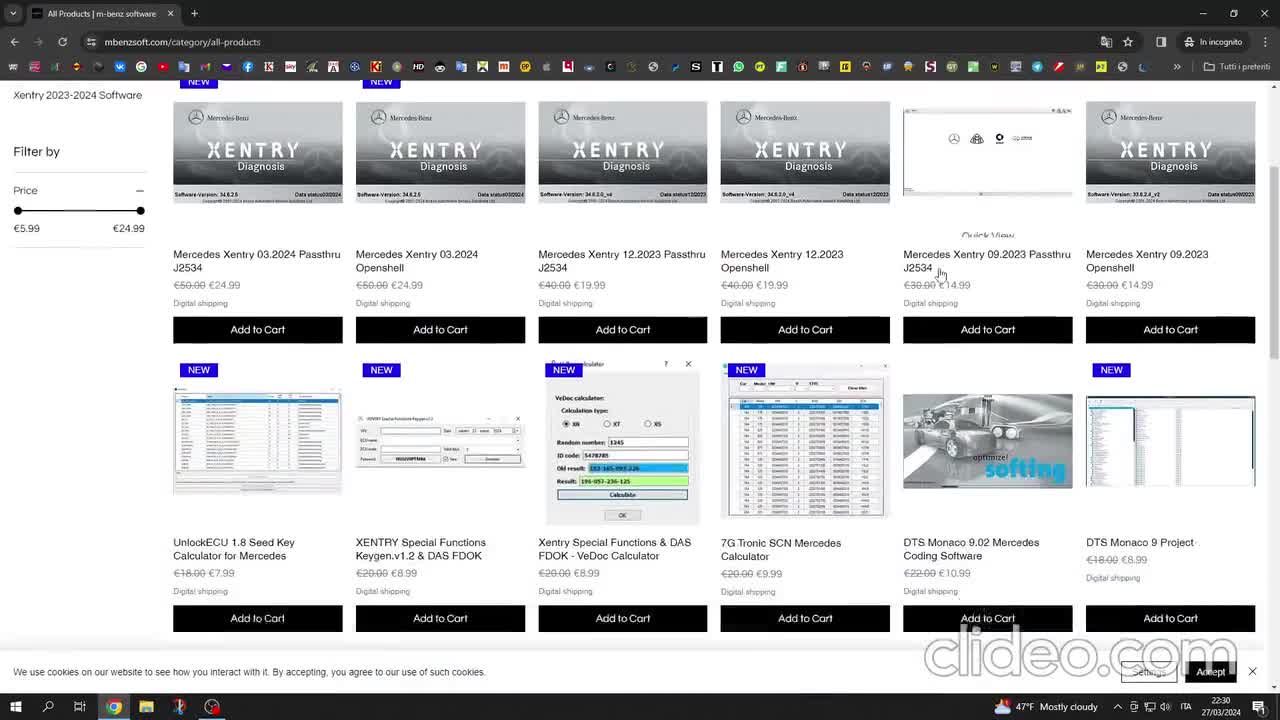This screenshot has width=1280, height=720.
Task: Open the VK bookmark icon
Action: 120,67
